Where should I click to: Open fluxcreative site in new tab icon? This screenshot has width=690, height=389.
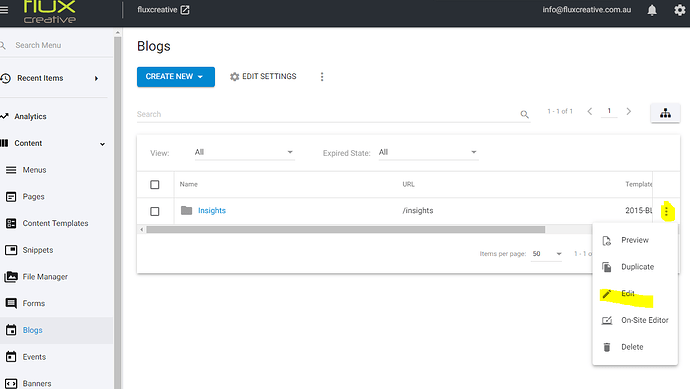click(185, 10)
